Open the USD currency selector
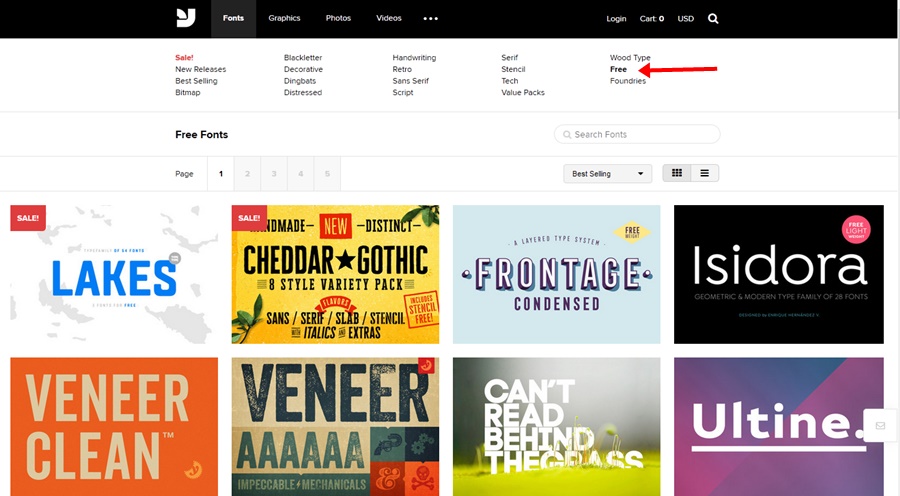 685,18
